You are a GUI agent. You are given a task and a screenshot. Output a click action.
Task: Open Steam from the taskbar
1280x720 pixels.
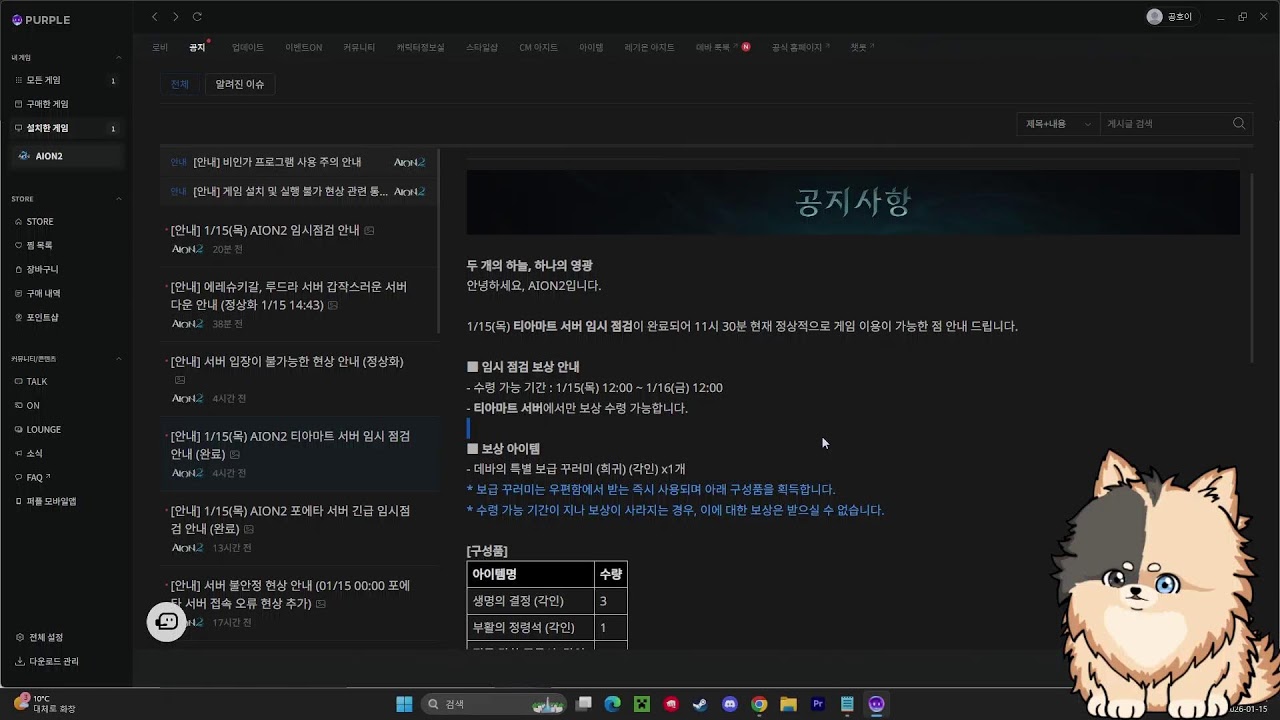pyautogui.click(x=700, y=704)
